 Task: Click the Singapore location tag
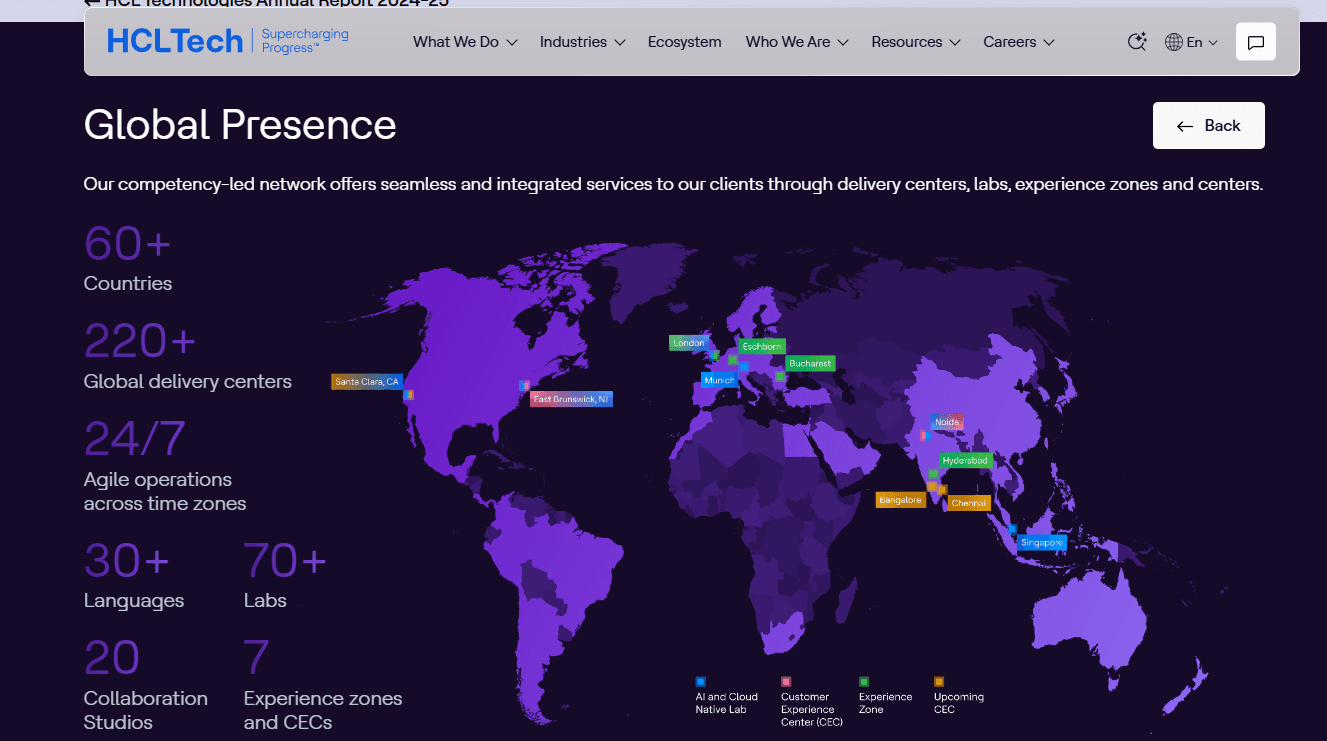tap(1042, 543)
